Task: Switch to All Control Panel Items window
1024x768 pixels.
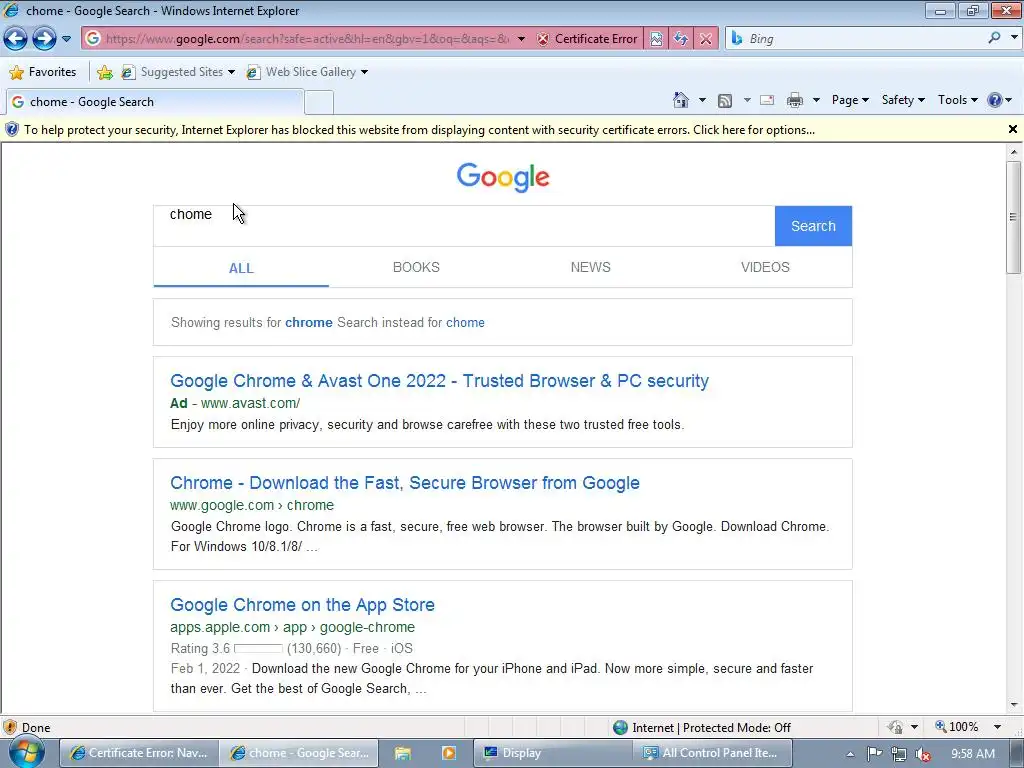Action: click(x=712, y=753)
